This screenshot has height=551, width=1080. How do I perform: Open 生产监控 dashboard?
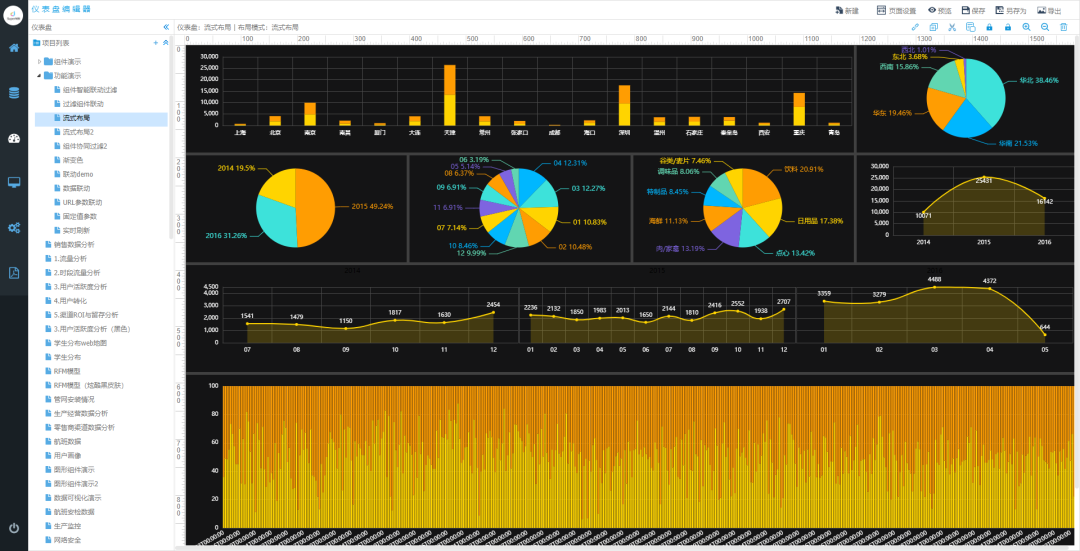68,526
